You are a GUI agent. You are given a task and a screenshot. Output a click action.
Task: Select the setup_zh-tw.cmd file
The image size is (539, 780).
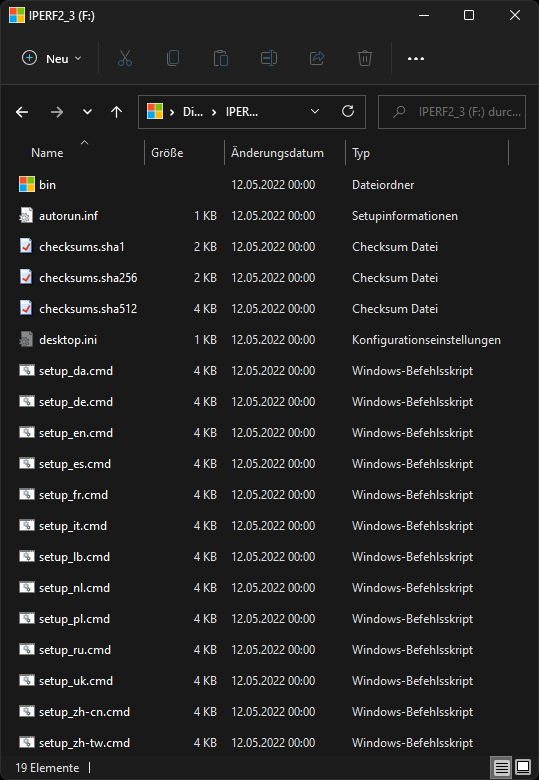coord(84,743)
